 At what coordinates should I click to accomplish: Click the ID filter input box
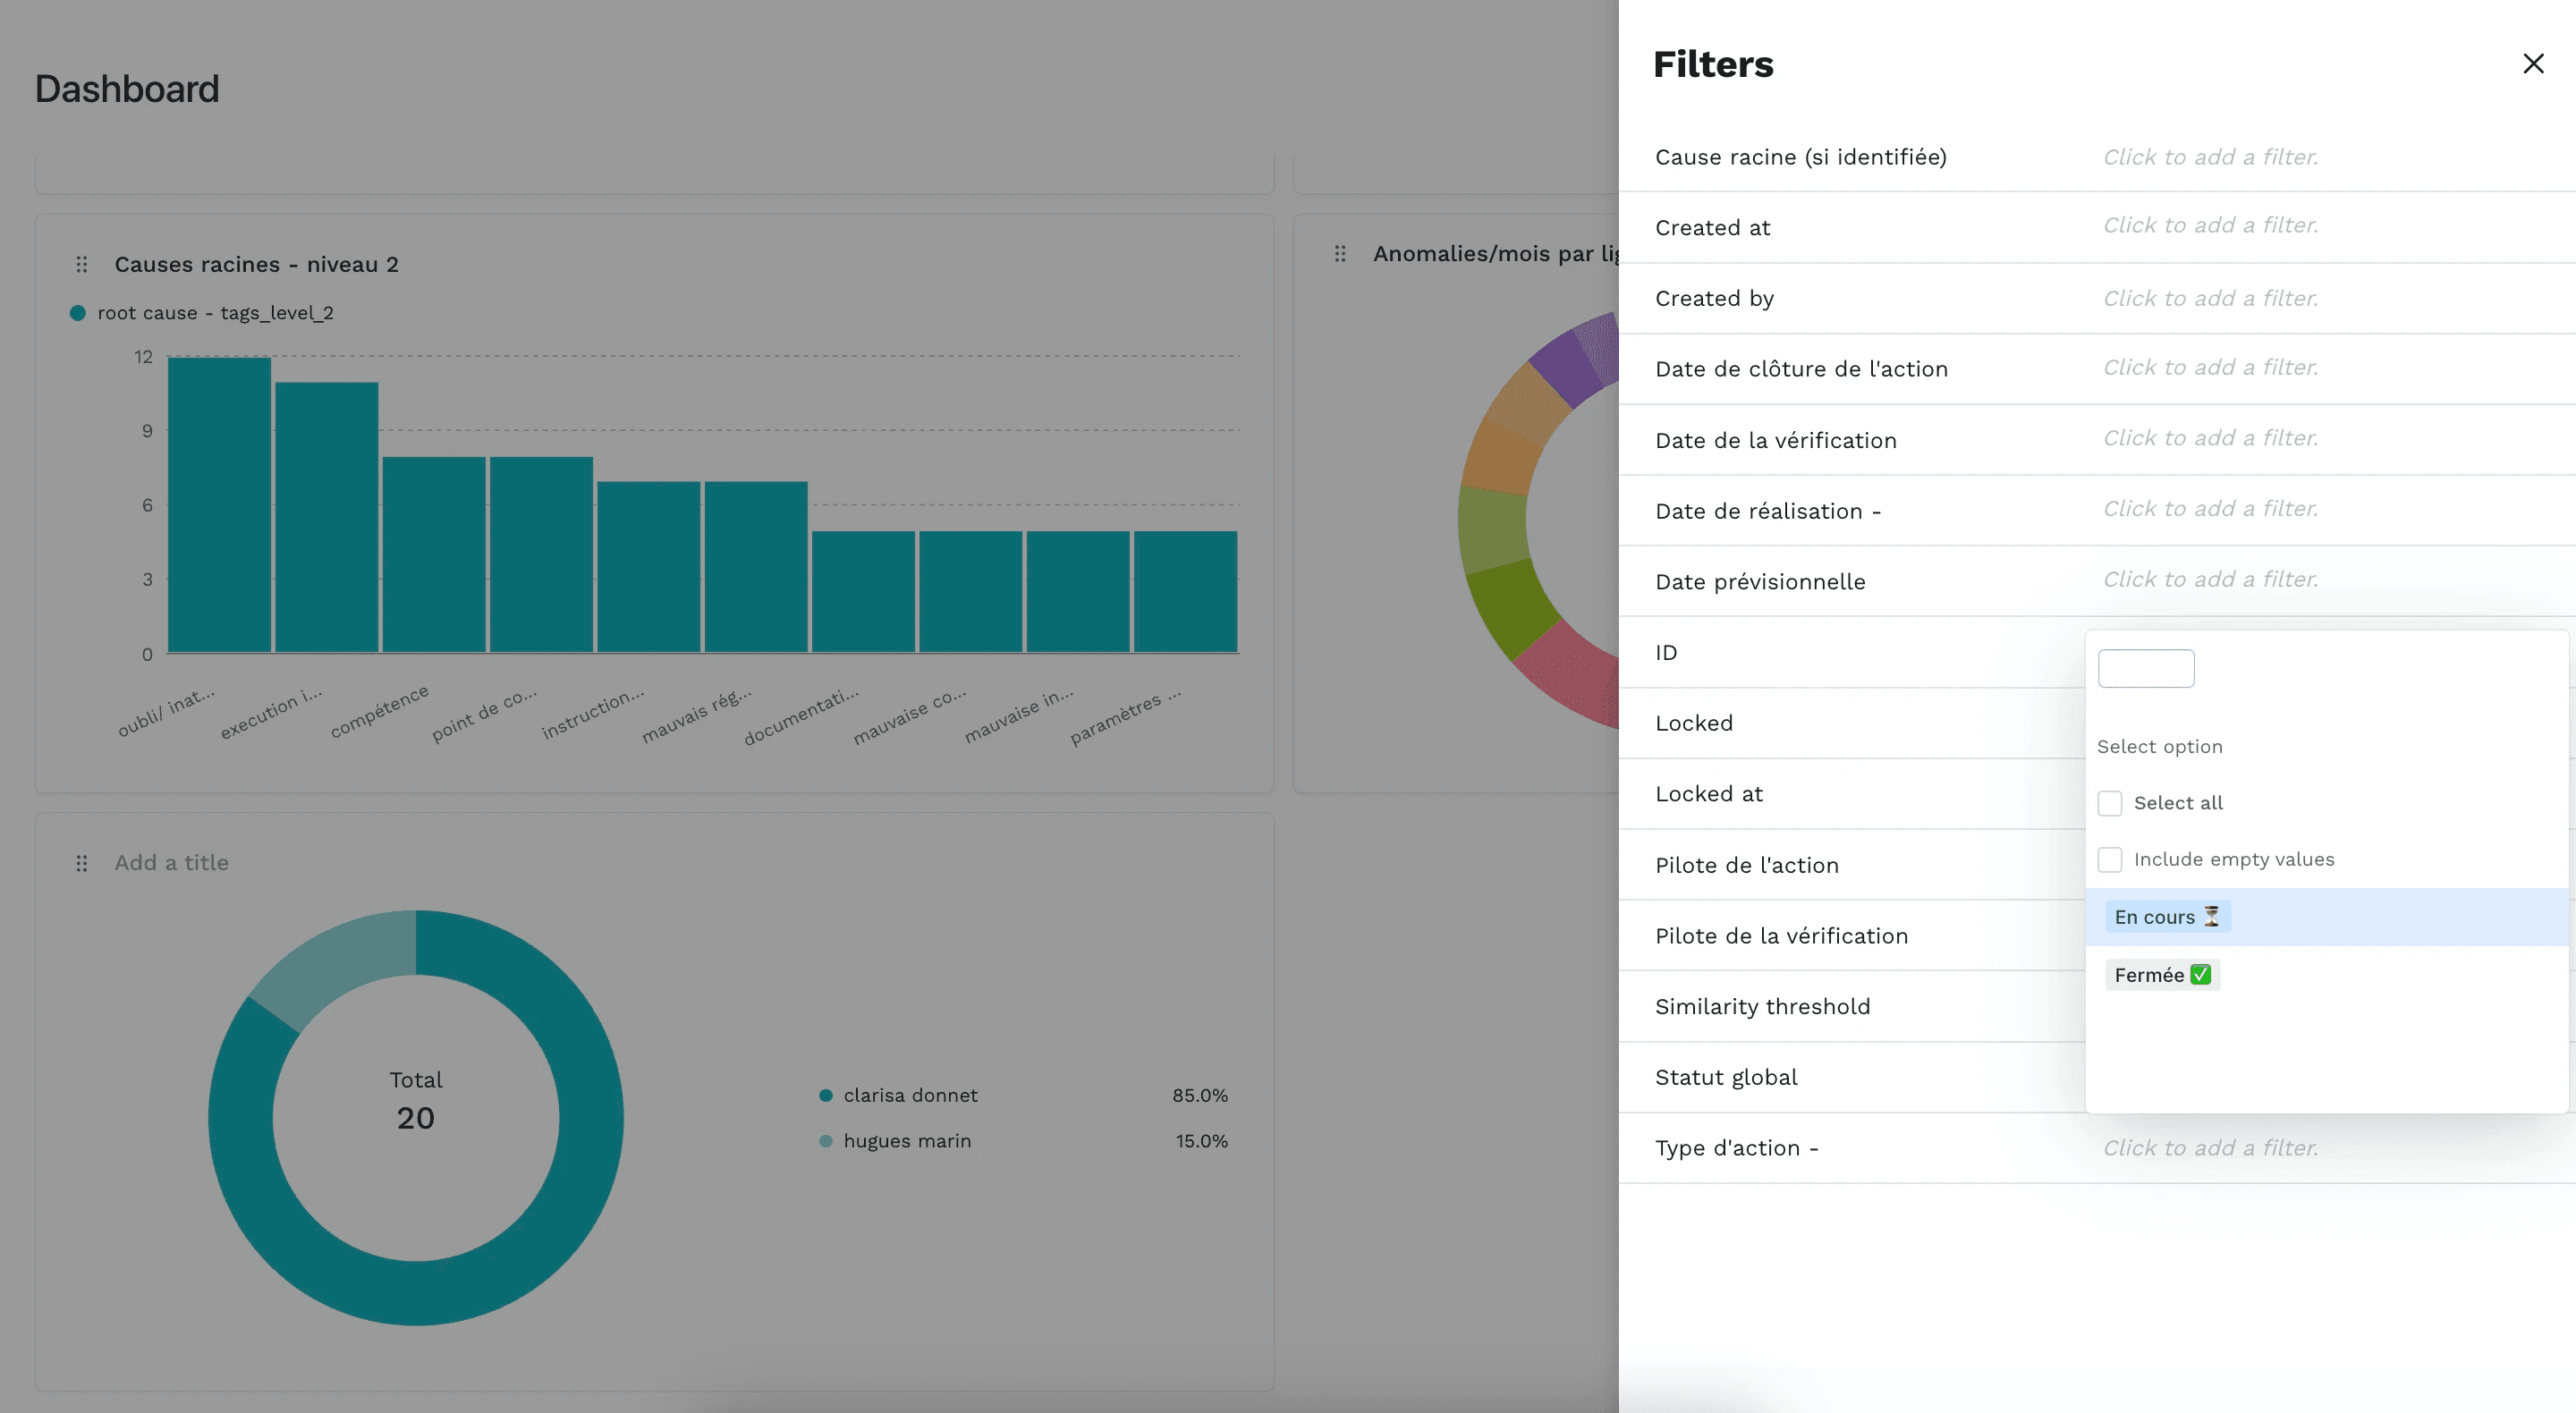(2145, 667)
